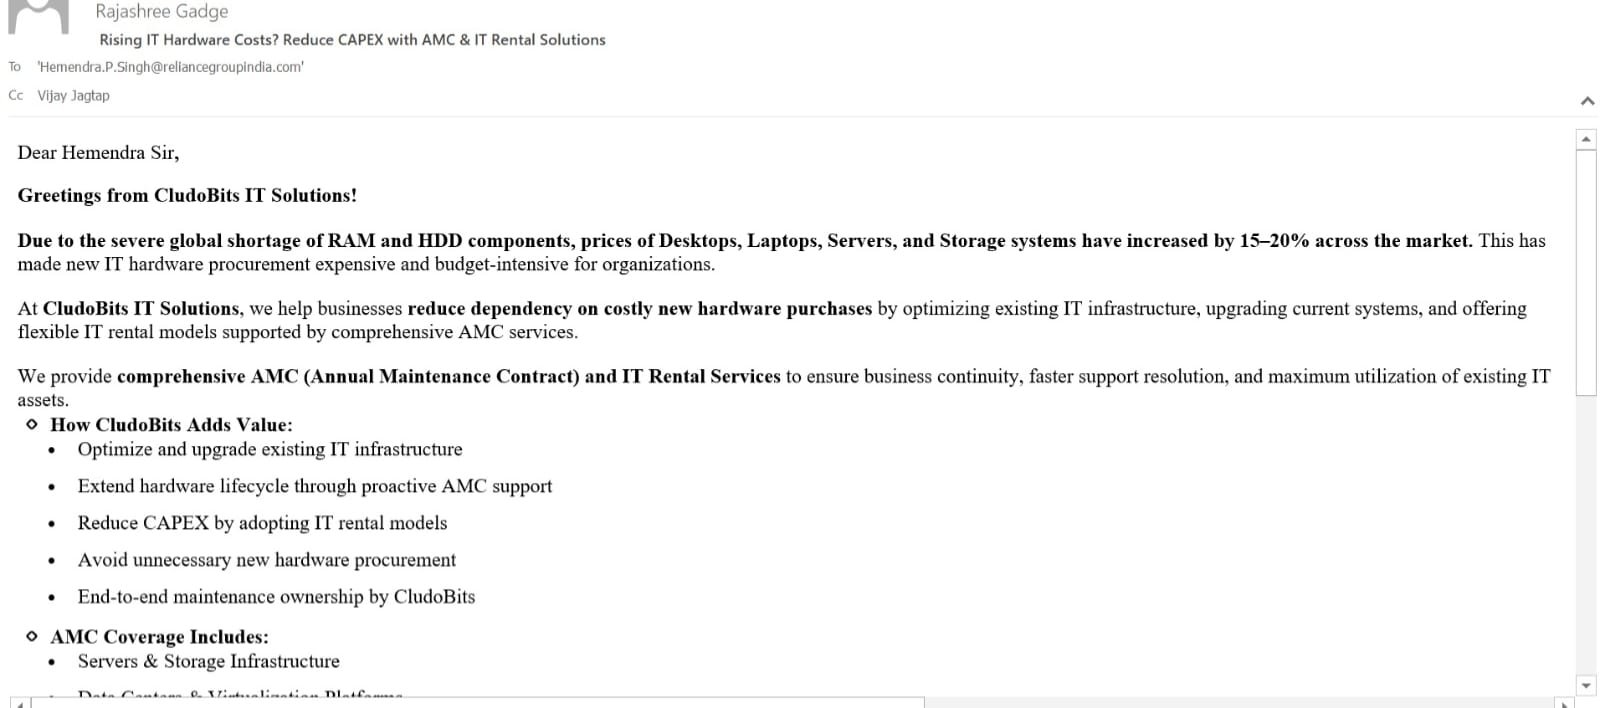Click "Greetings from CludoBits IT Solutions!" heading

187,196
